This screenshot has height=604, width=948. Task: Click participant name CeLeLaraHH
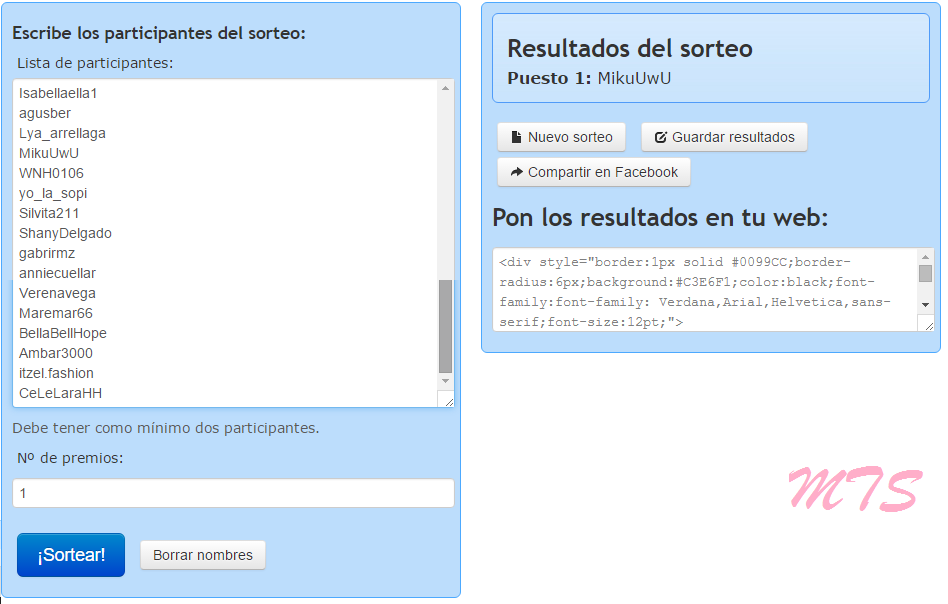point(60,392)
